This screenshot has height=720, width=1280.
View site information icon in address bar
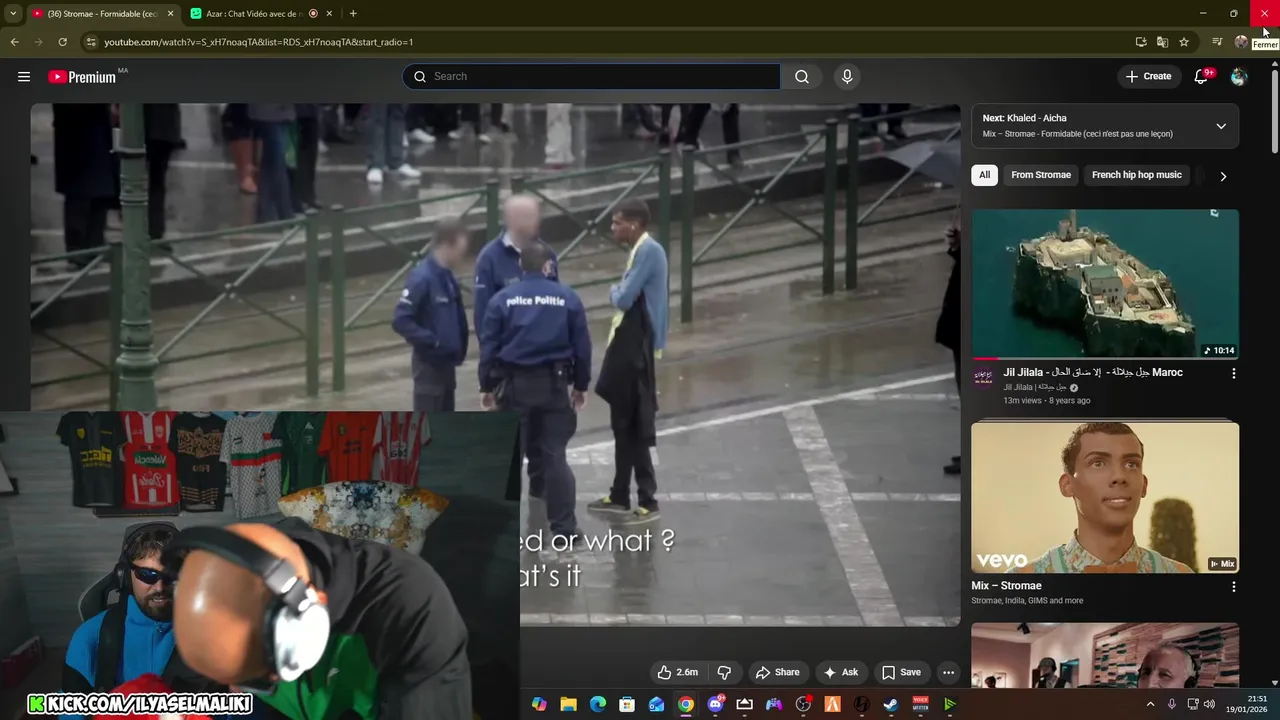click(x=91, y=42)
